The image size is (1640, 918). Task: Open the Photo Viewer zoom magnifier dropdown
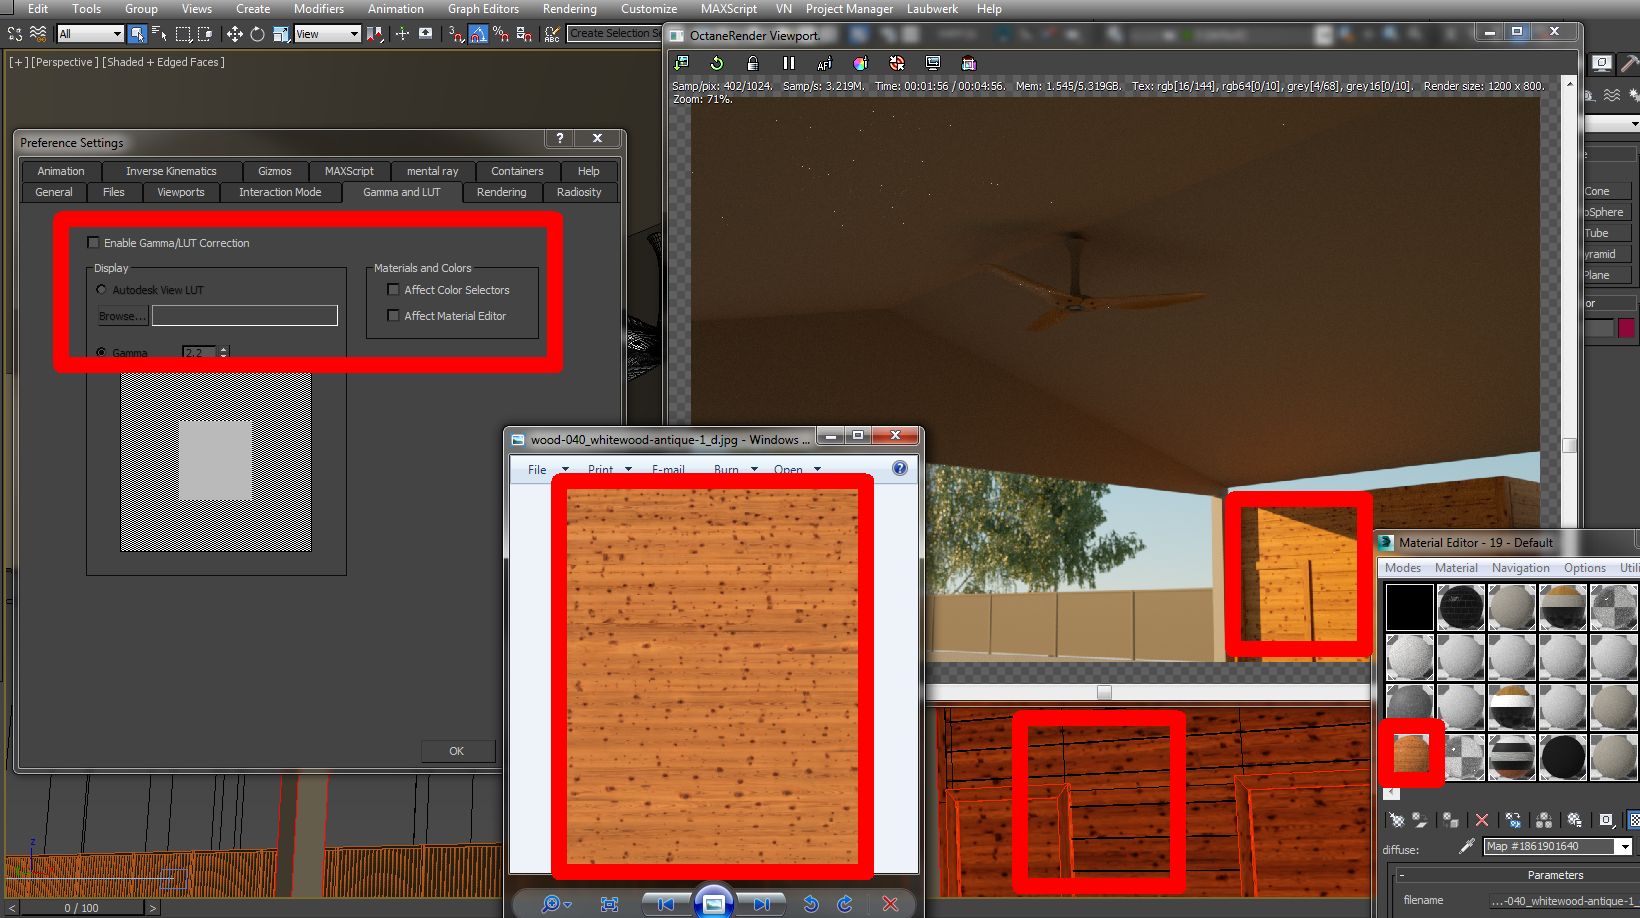point(555,904)
